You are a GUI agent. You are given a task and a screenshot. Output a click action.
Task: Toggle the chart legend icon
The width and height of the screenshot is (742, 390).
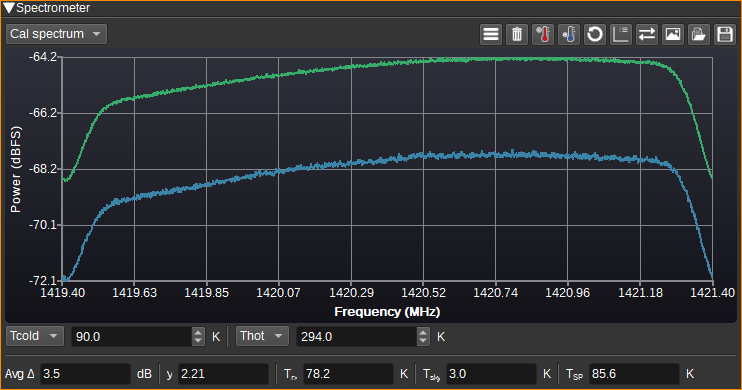(x=621, y=35)
